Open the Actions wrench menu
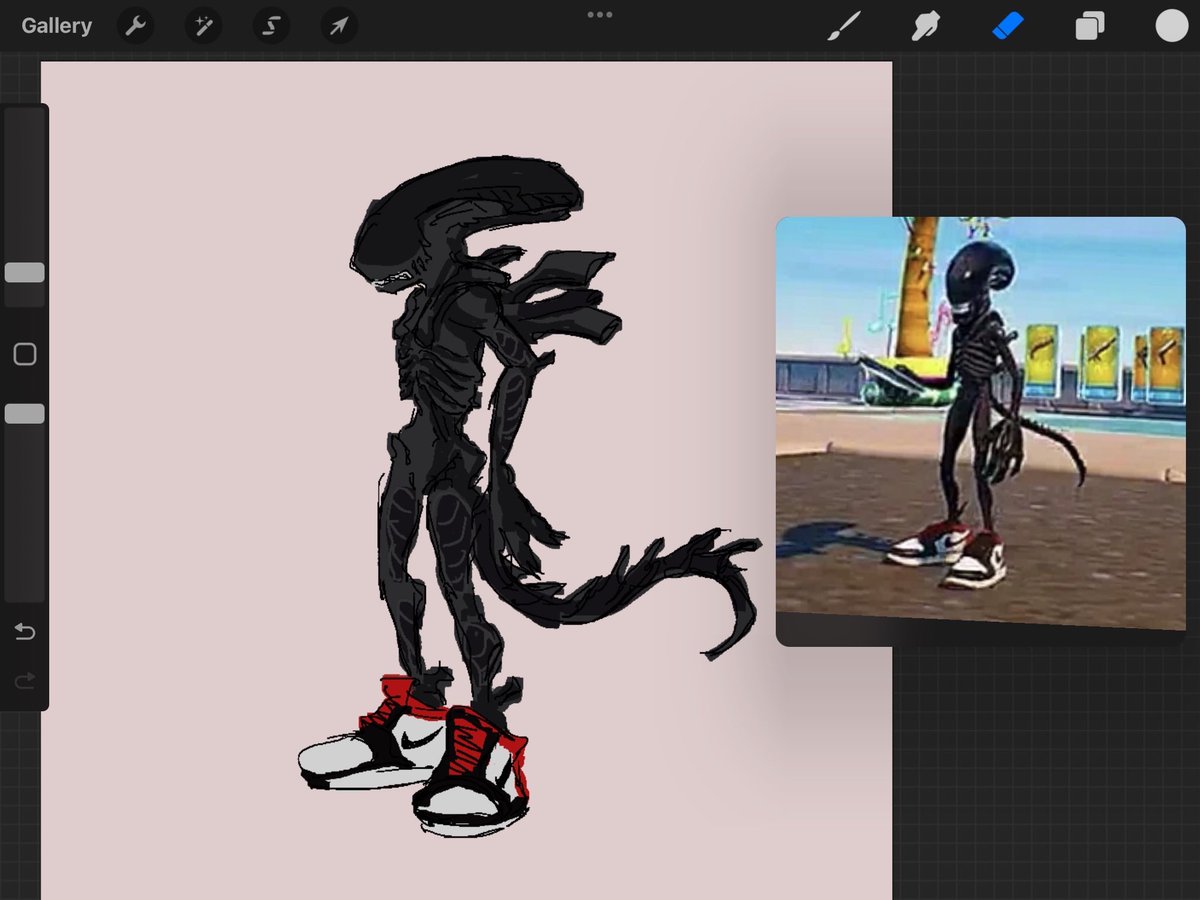The width and height of the screenshot is (1200, 900). (x=135, y=26)
